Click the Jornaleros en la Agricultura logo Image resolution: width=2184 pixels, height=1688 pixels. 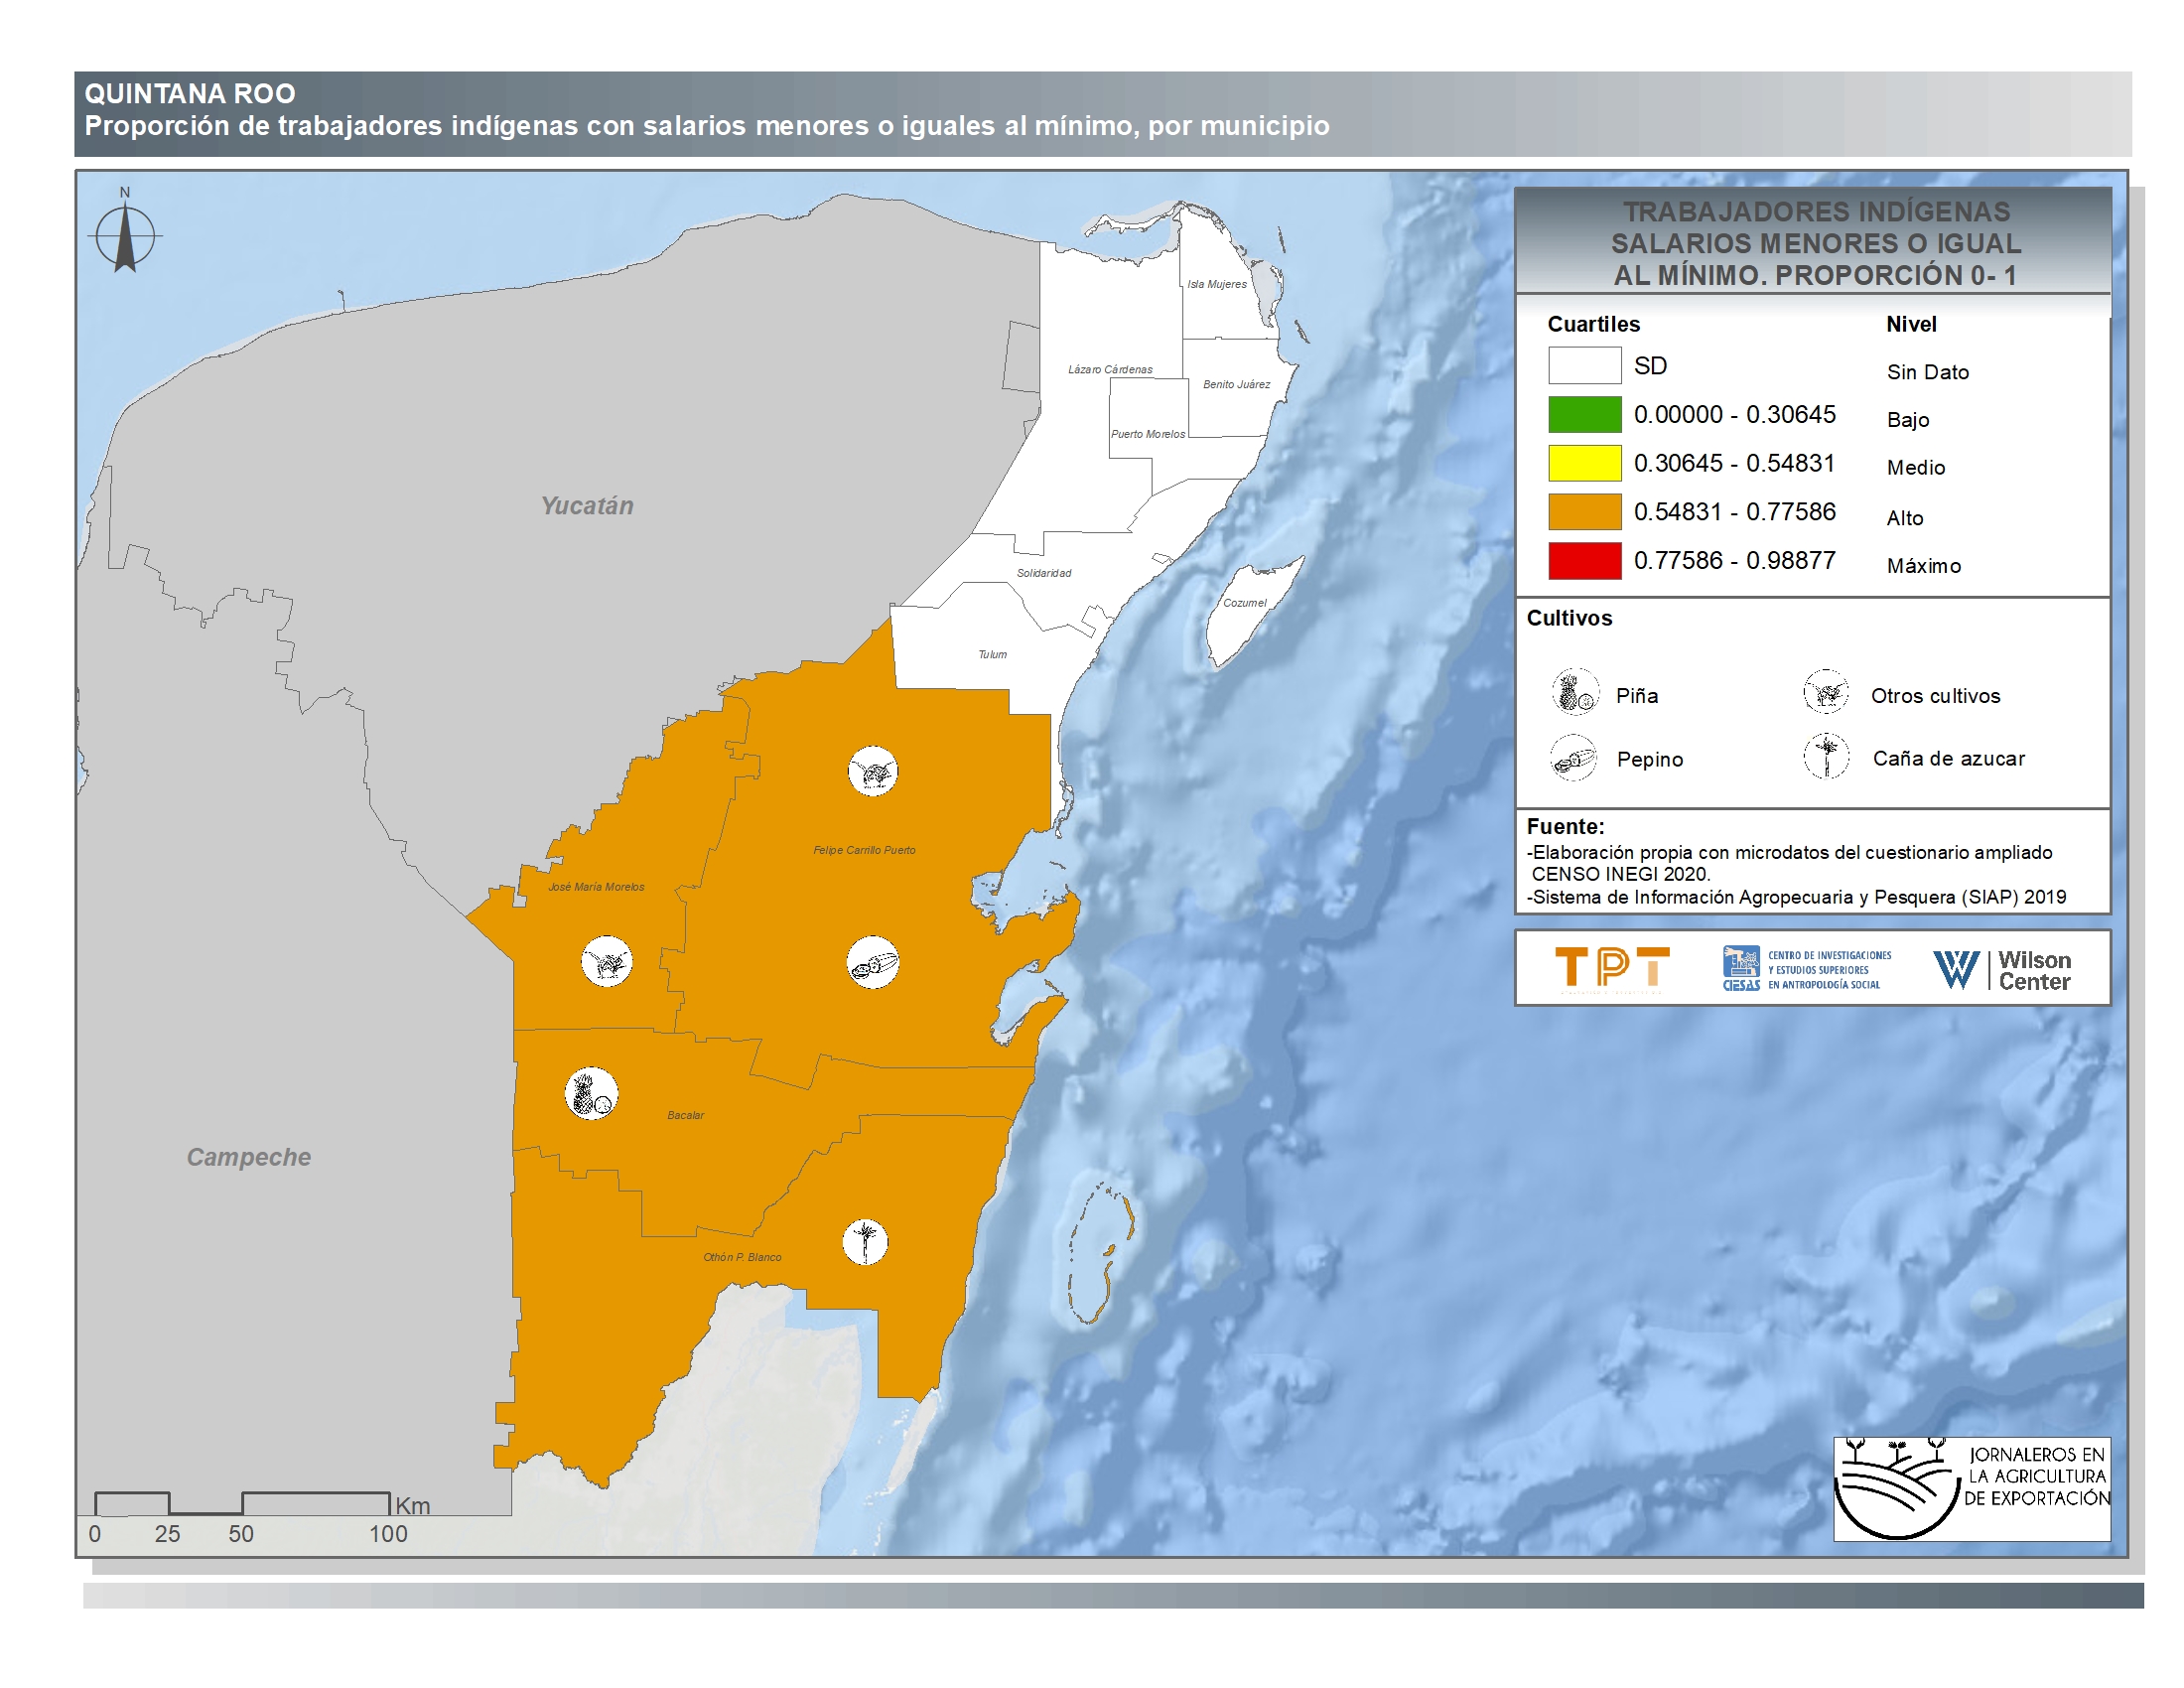tap(1971, 1489)
